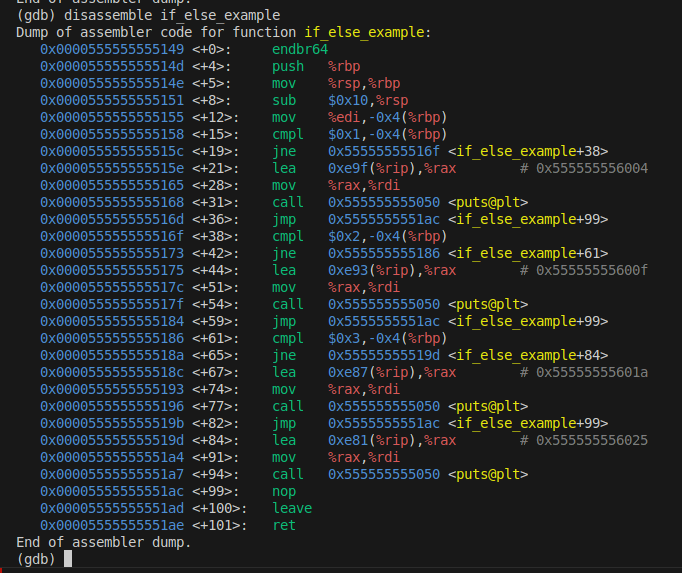This screenshot has width=682, height=573.
Task: Click the final 'End of assembler dump.' line
Action: pyautogui.click(x=103, y=542)
